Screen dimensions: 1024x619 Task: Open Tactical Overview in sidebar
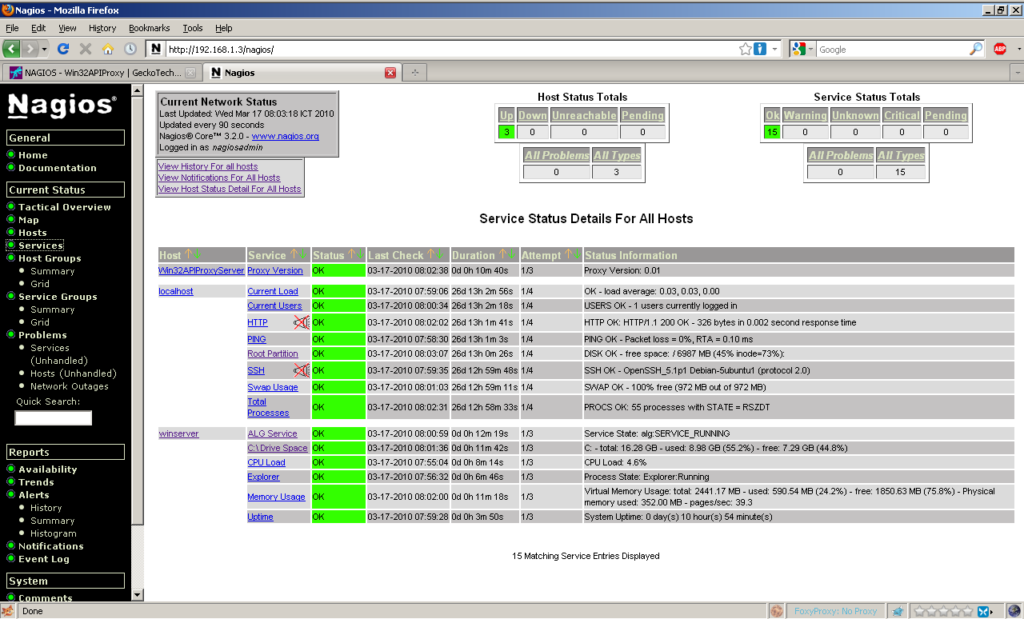[64, 207]
